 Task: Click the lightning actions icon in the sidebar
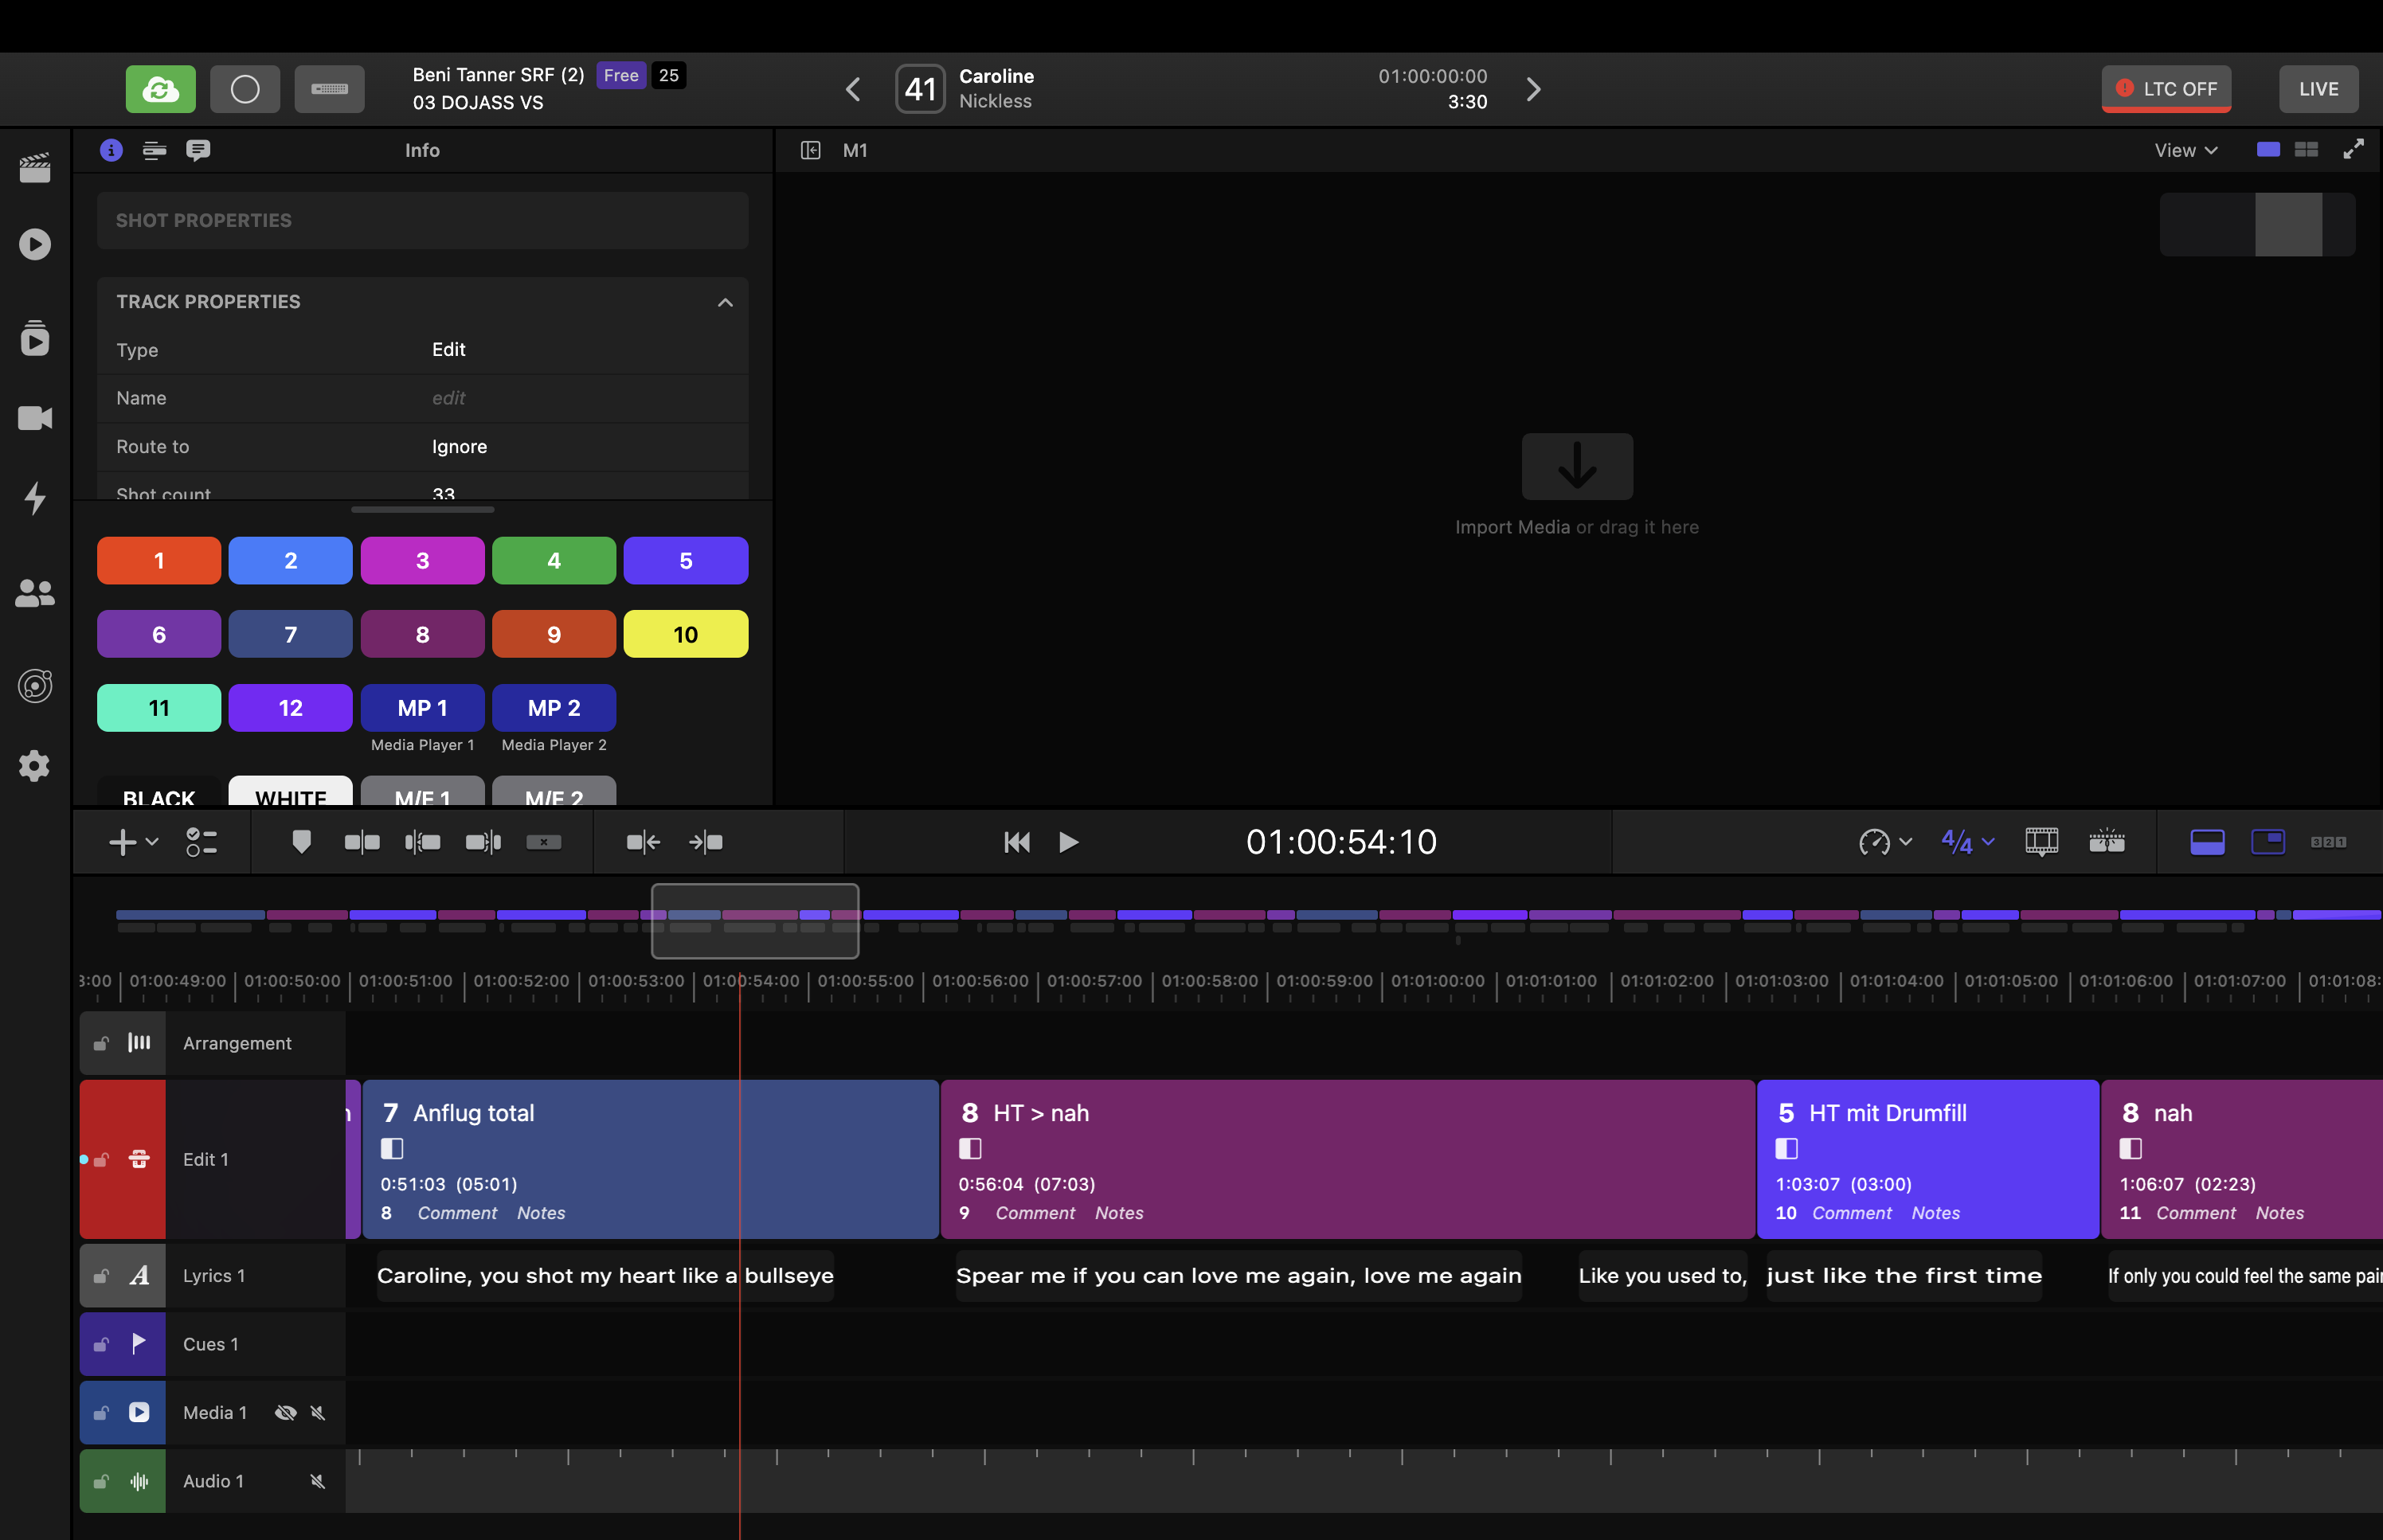click(x=35, y=499)
